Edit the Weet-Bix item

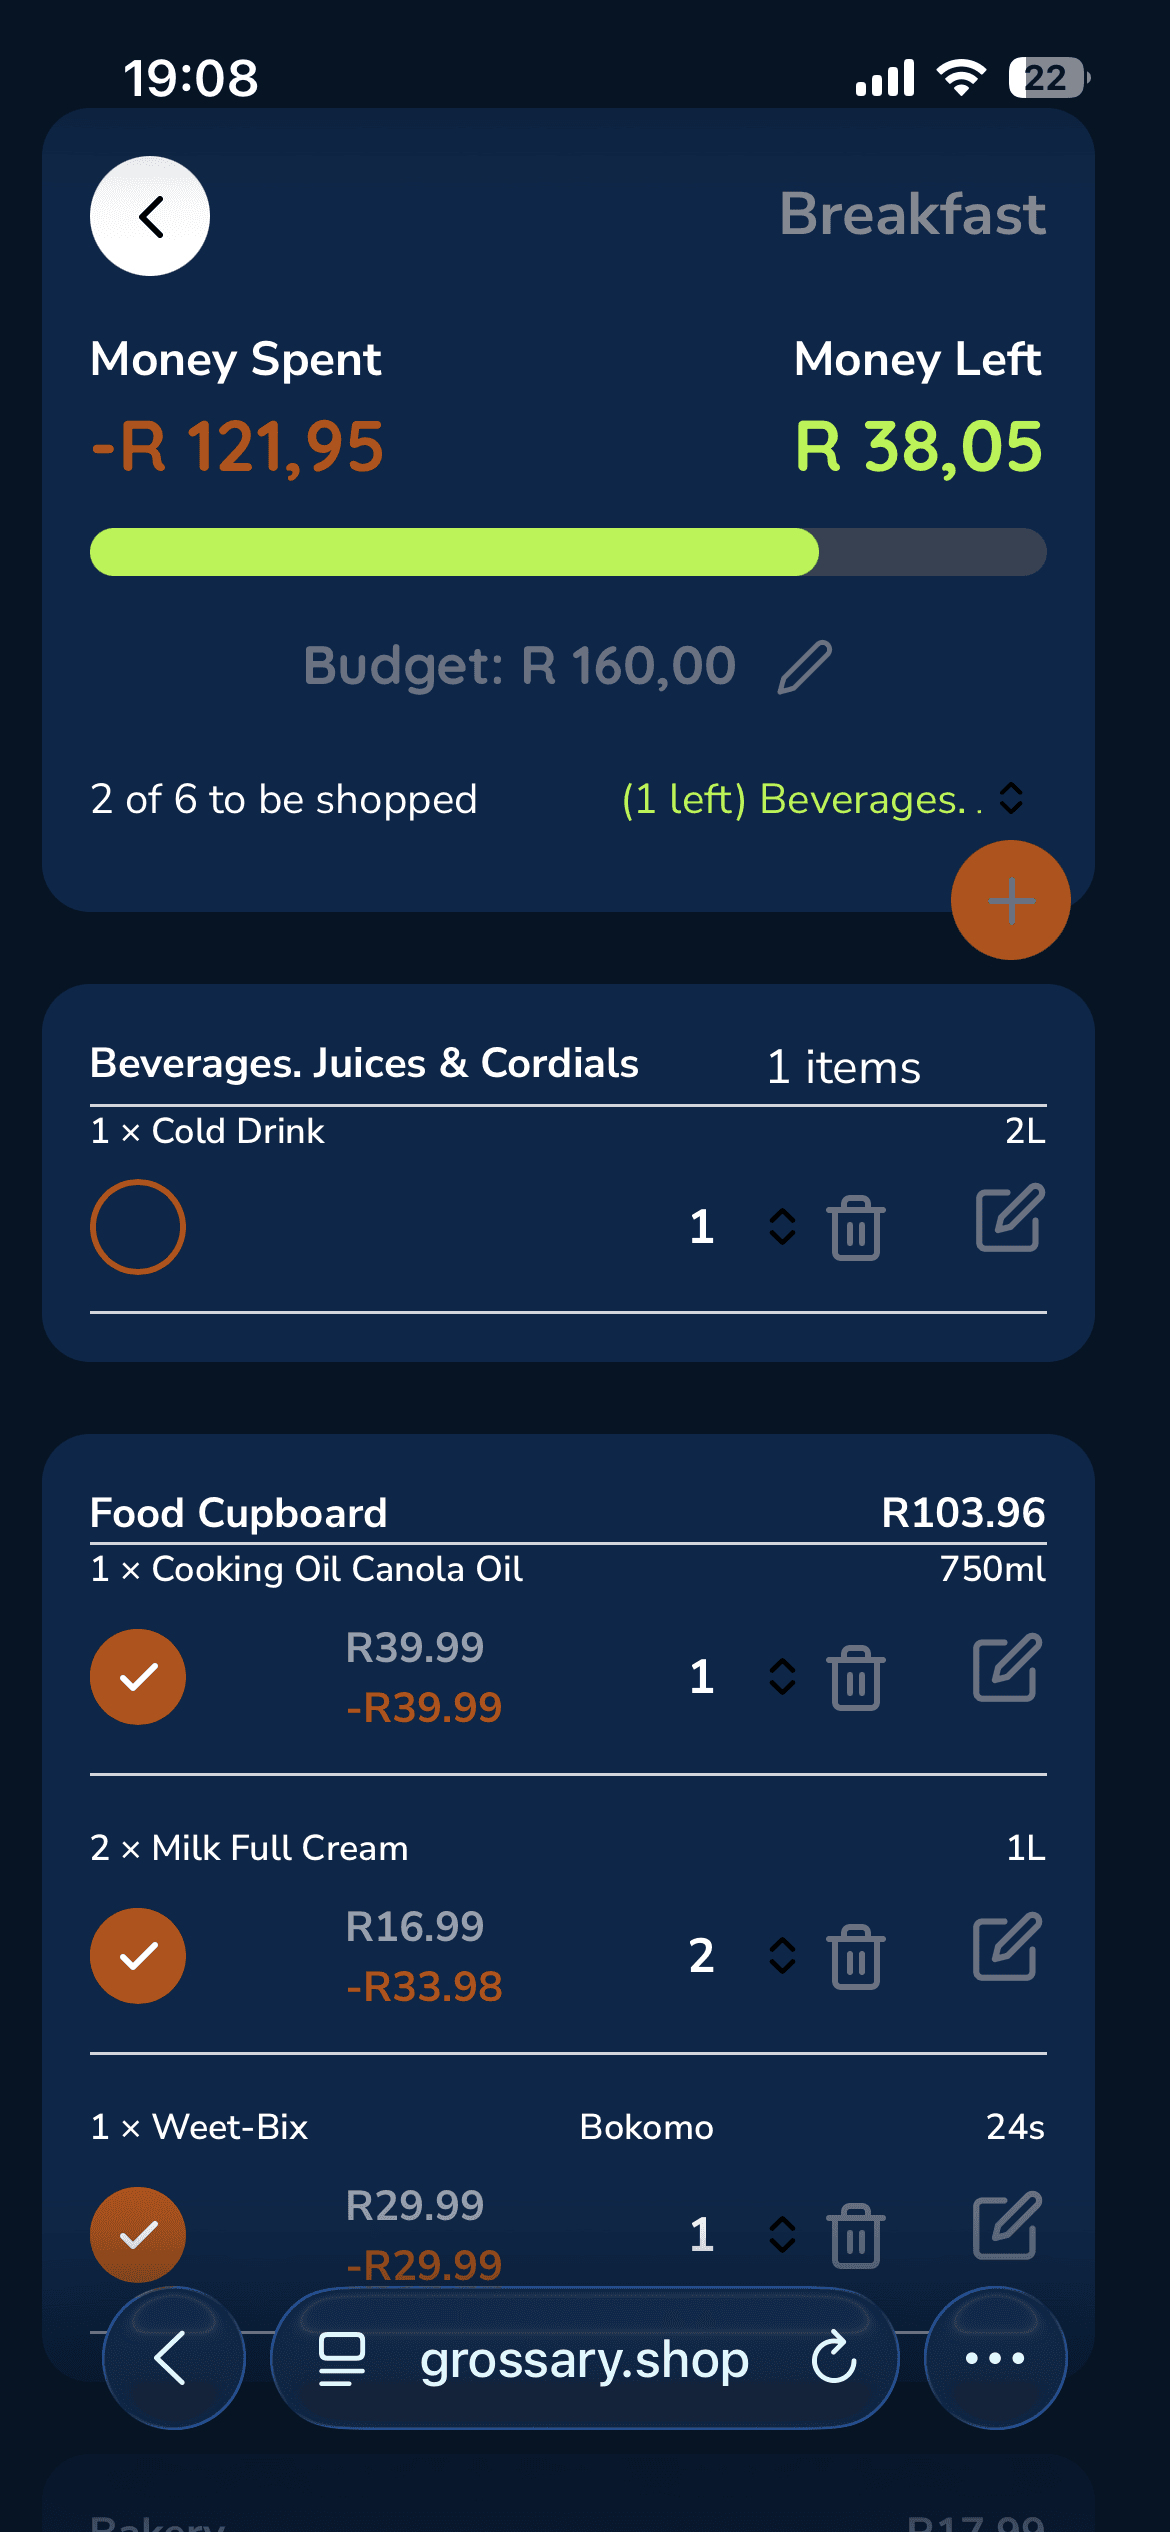point(1007,2226)
